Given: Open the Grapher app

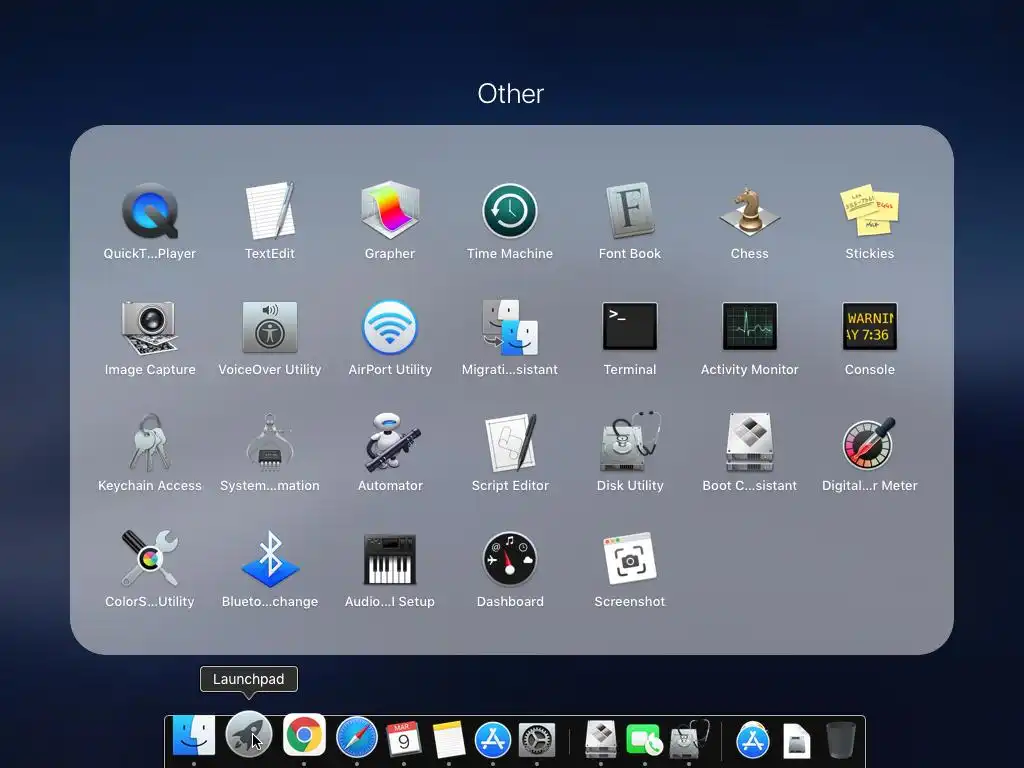Looking at the screenshot, I should (390, 210).
